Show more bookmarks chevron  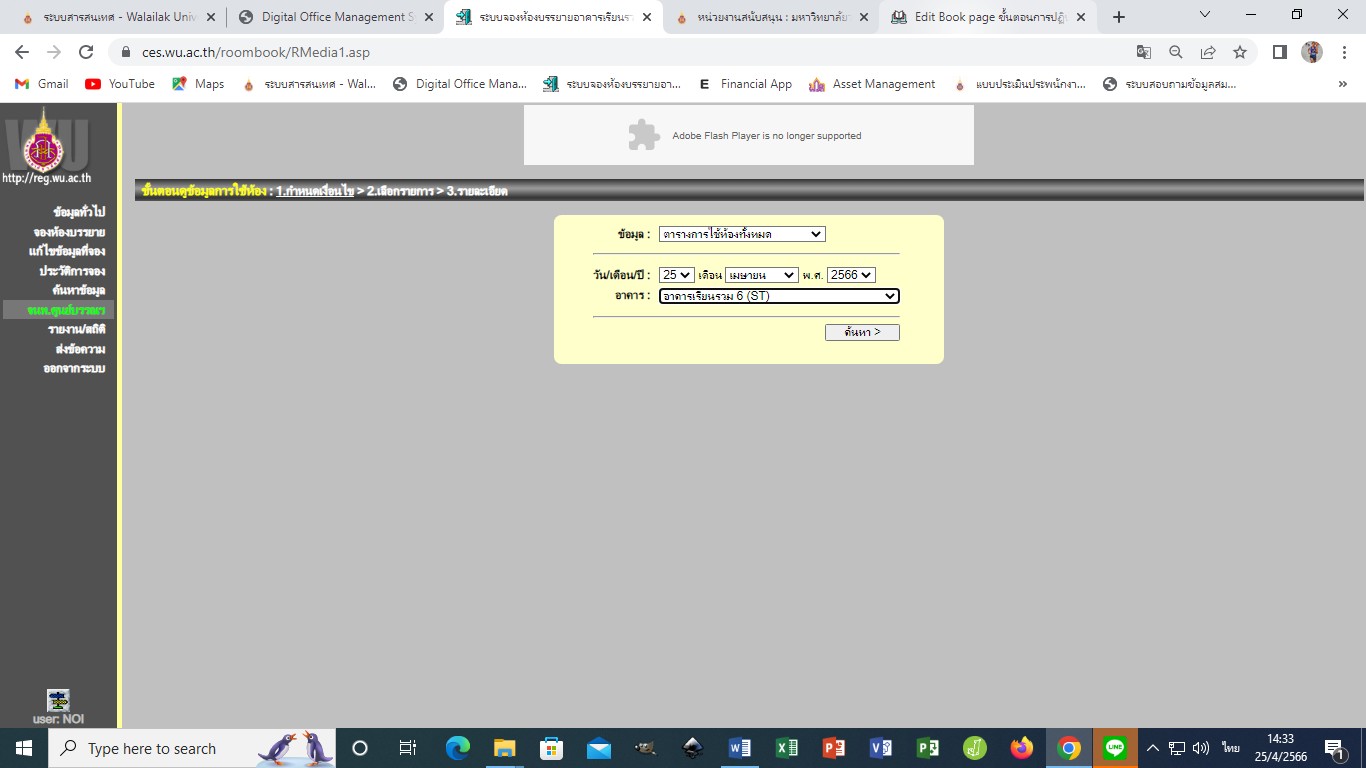(x=1342, y=84)
